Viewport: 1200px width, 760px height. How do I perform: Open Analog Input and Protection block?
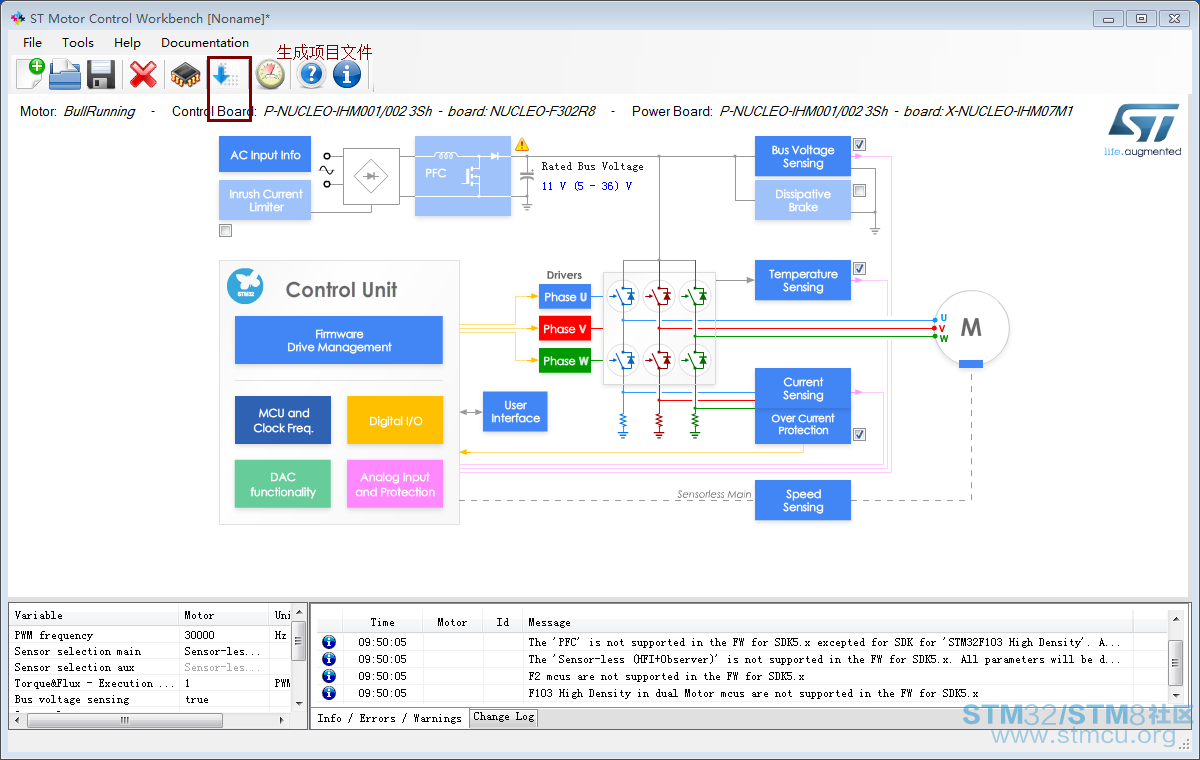tap(395, 484)
